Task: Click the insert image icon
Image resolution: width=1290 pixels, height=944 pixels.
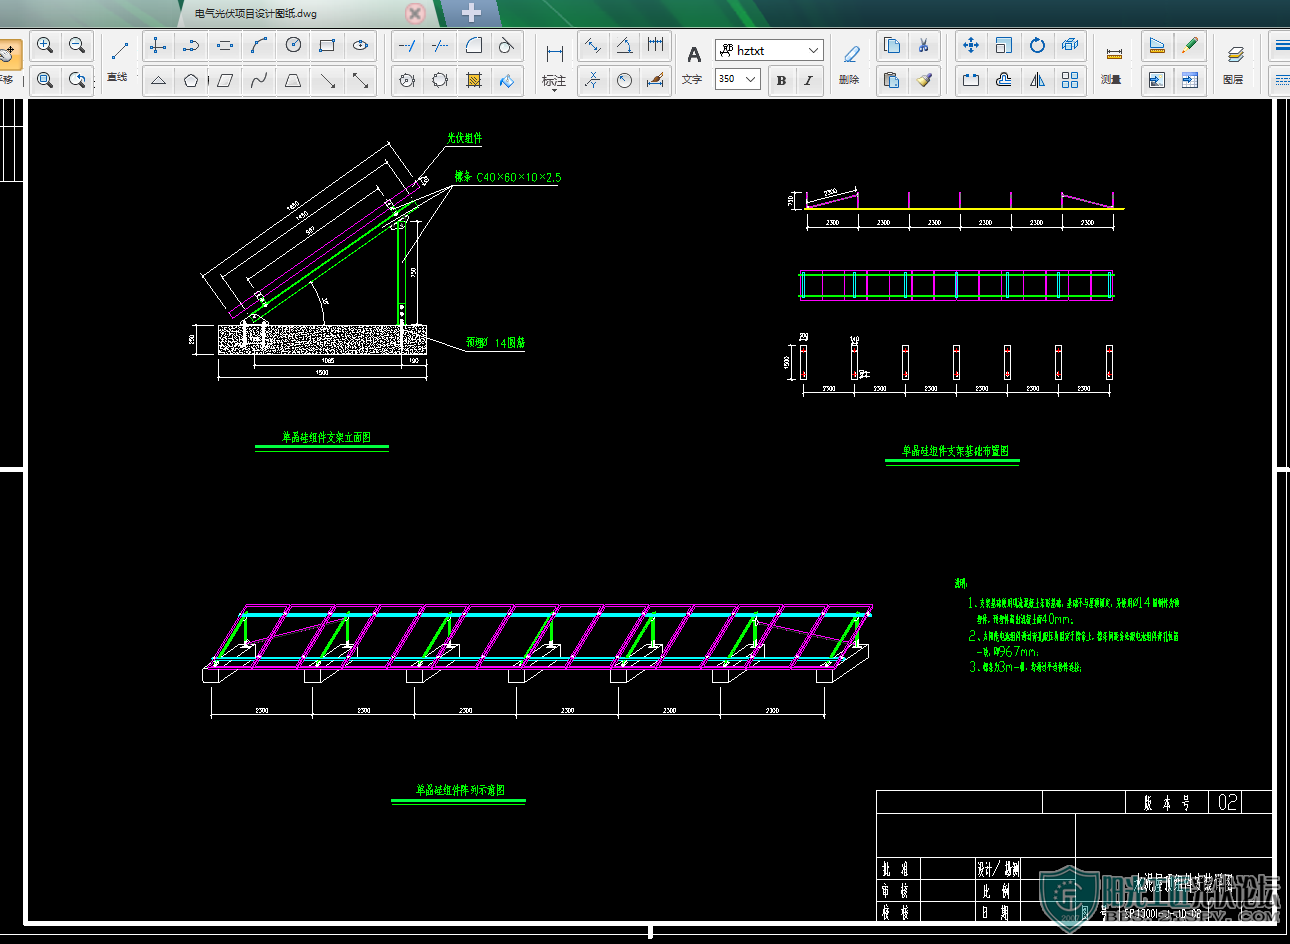Action: click(x=1156, y=80)
